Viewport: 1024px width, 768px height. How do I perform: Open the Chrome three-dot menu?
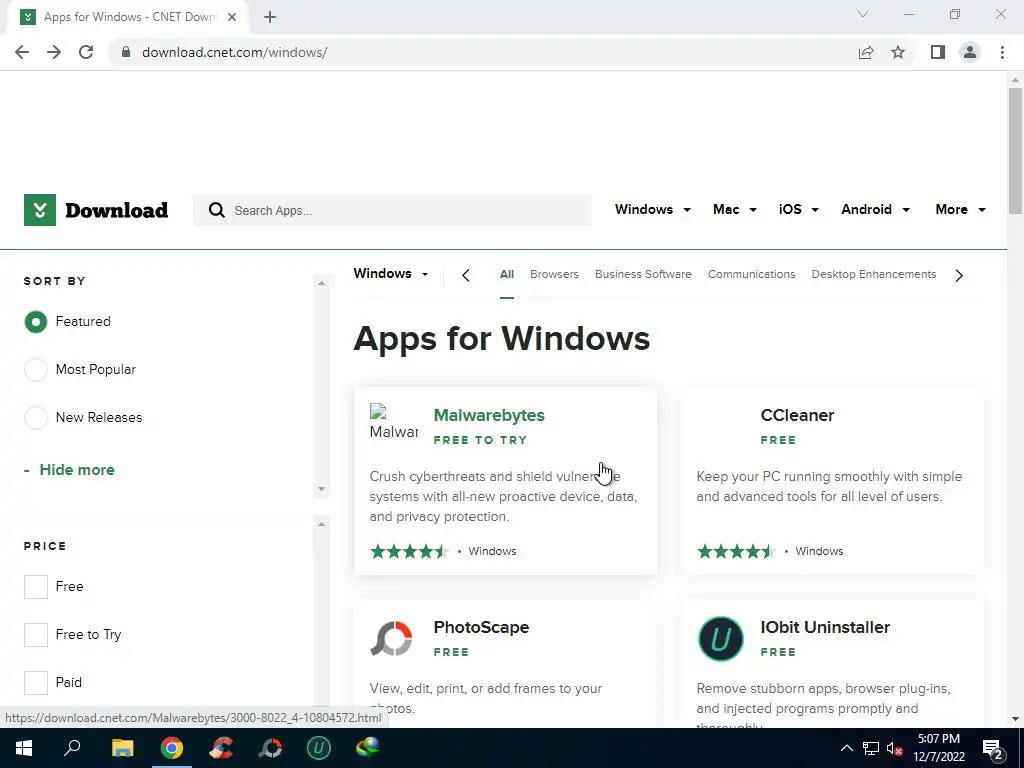1002,52
